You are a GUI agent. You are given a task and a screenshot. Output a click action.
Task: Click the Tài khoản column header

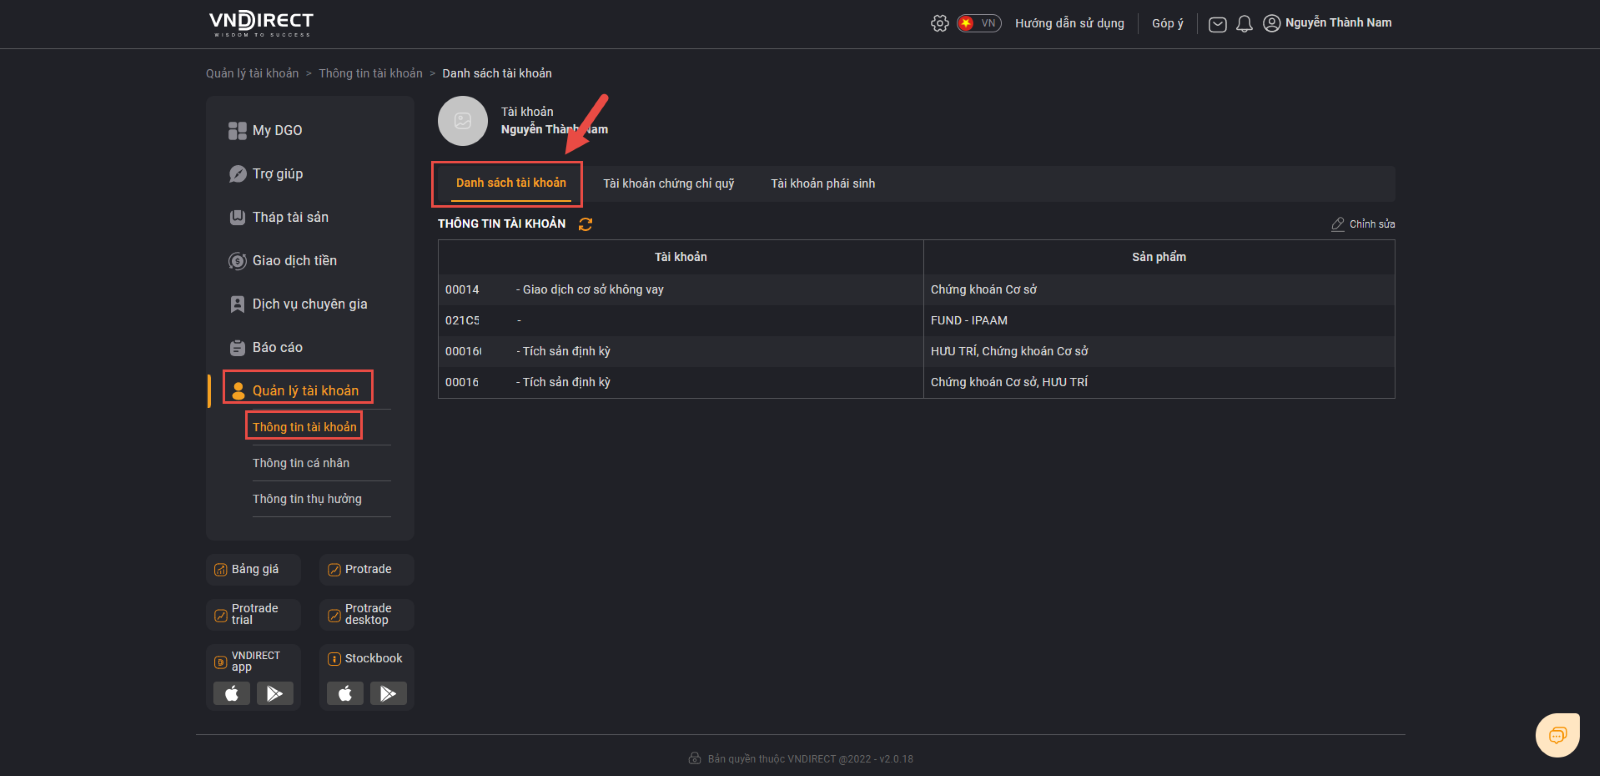click(681, 257)
